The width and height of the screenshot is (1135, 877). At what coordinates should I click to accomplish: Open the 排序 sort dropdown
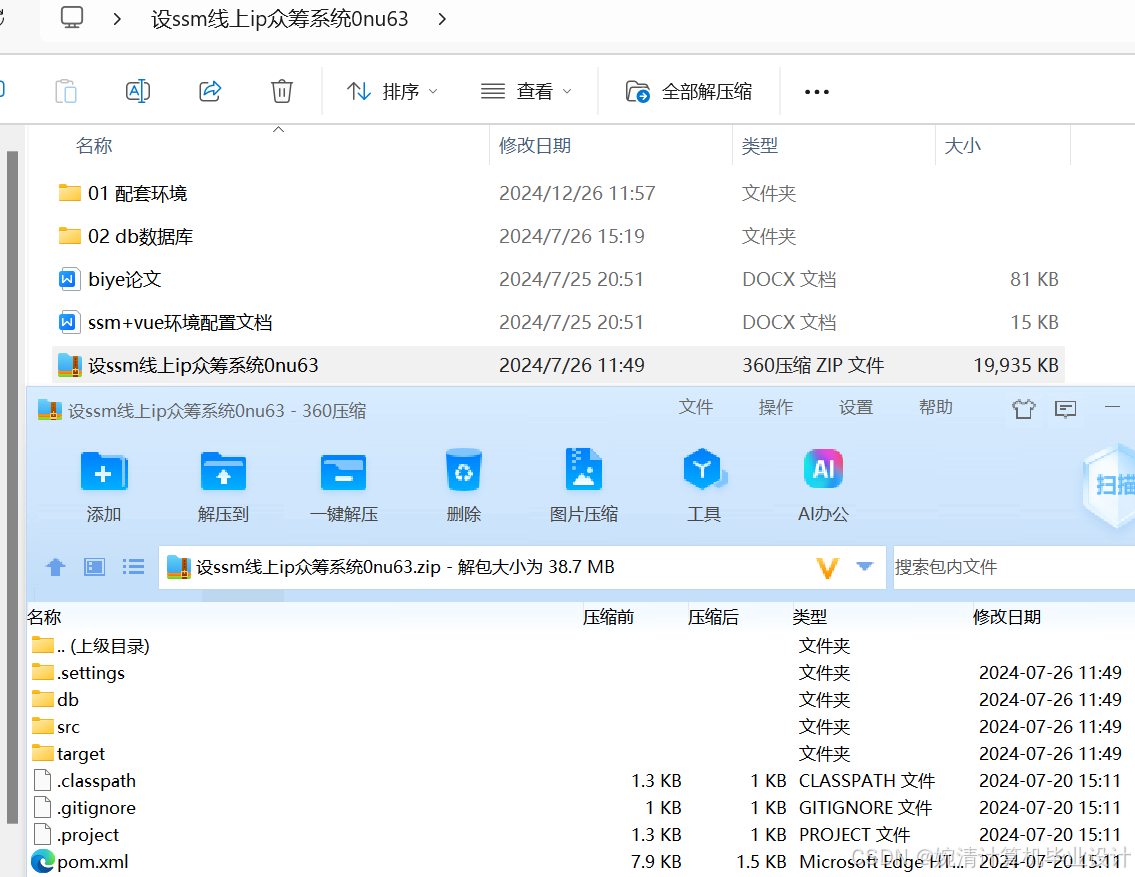(392, 92)
